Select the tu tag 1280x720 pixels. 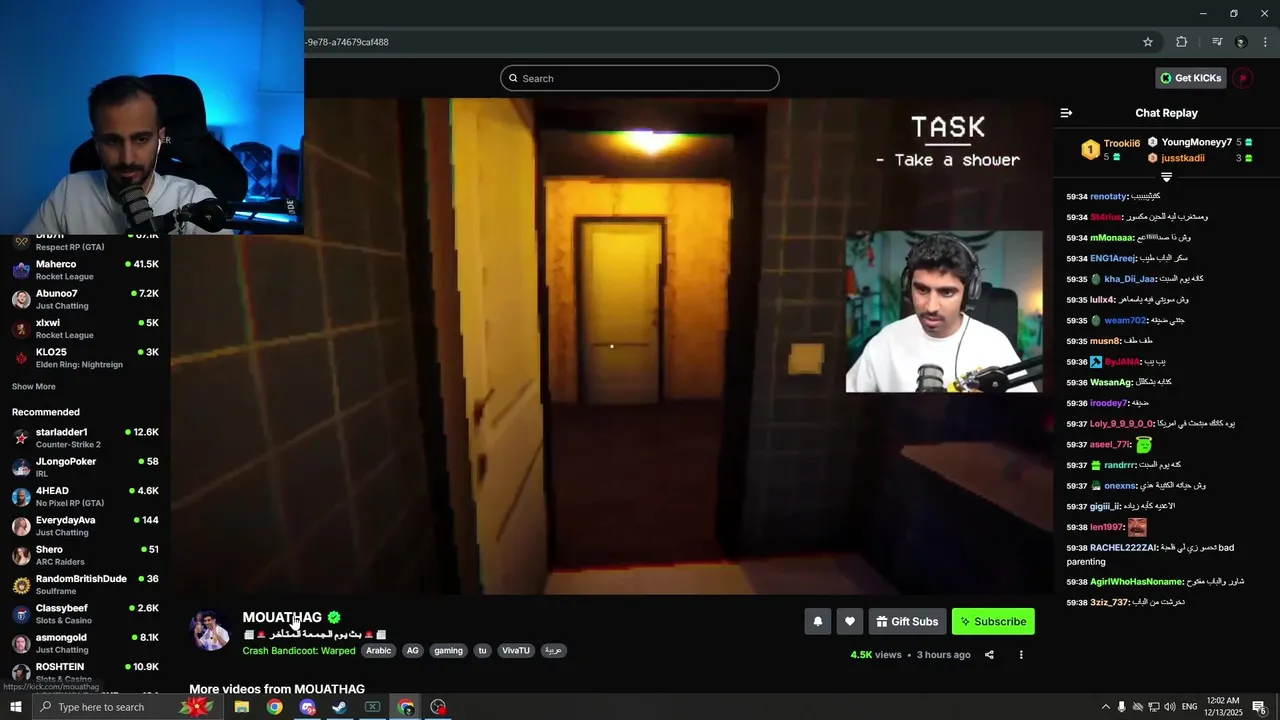pos(482,650)
